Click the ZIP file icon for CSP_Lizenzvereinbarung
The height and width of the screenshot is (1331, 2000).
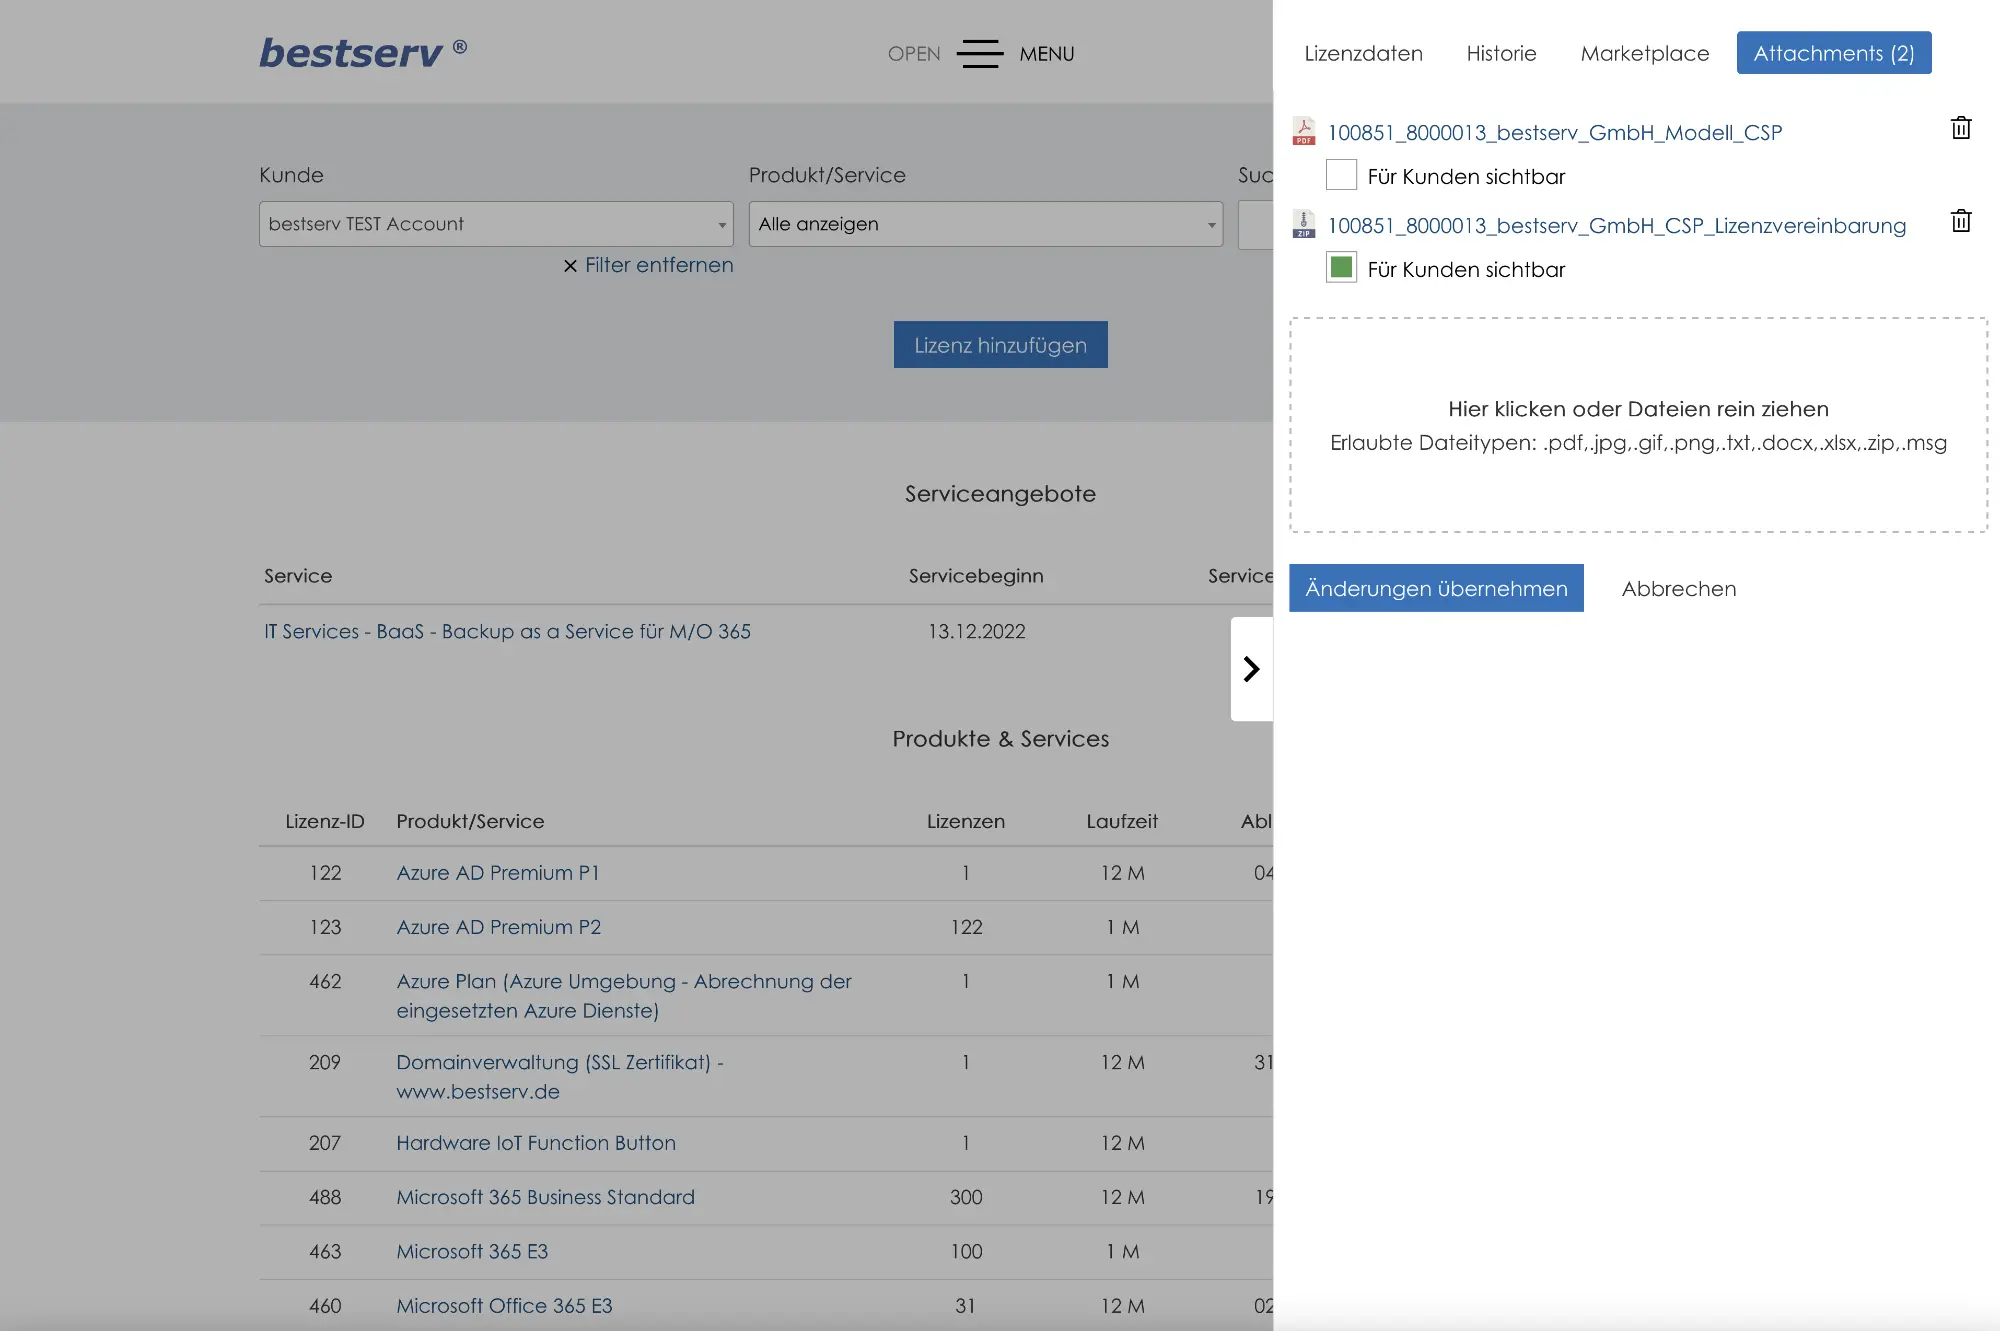point(1303,224)
